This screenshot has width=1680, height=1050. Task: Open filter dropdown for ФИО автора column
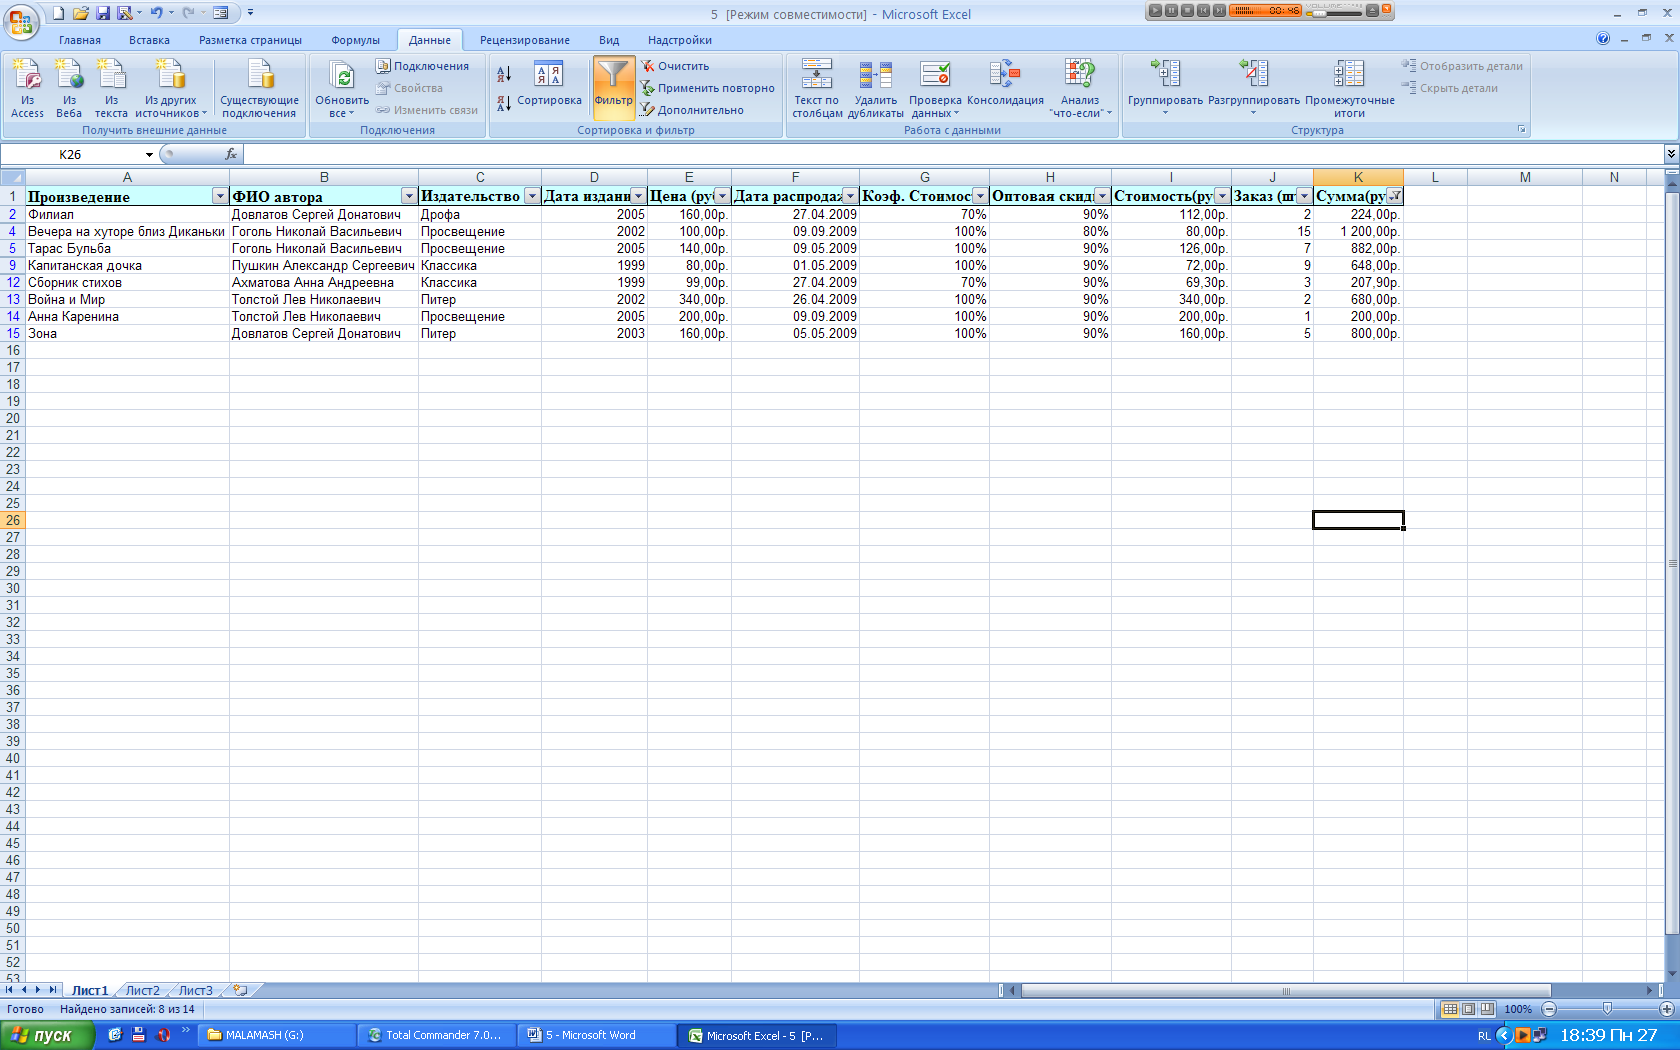[408, 196]
